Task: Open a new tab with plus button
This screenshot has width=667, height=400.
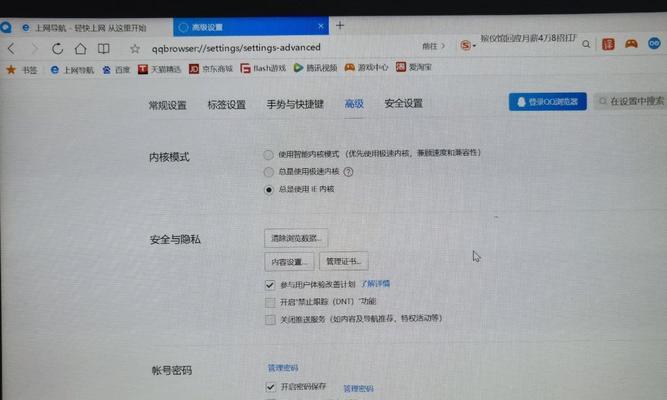Action: [x=340, y=26]
